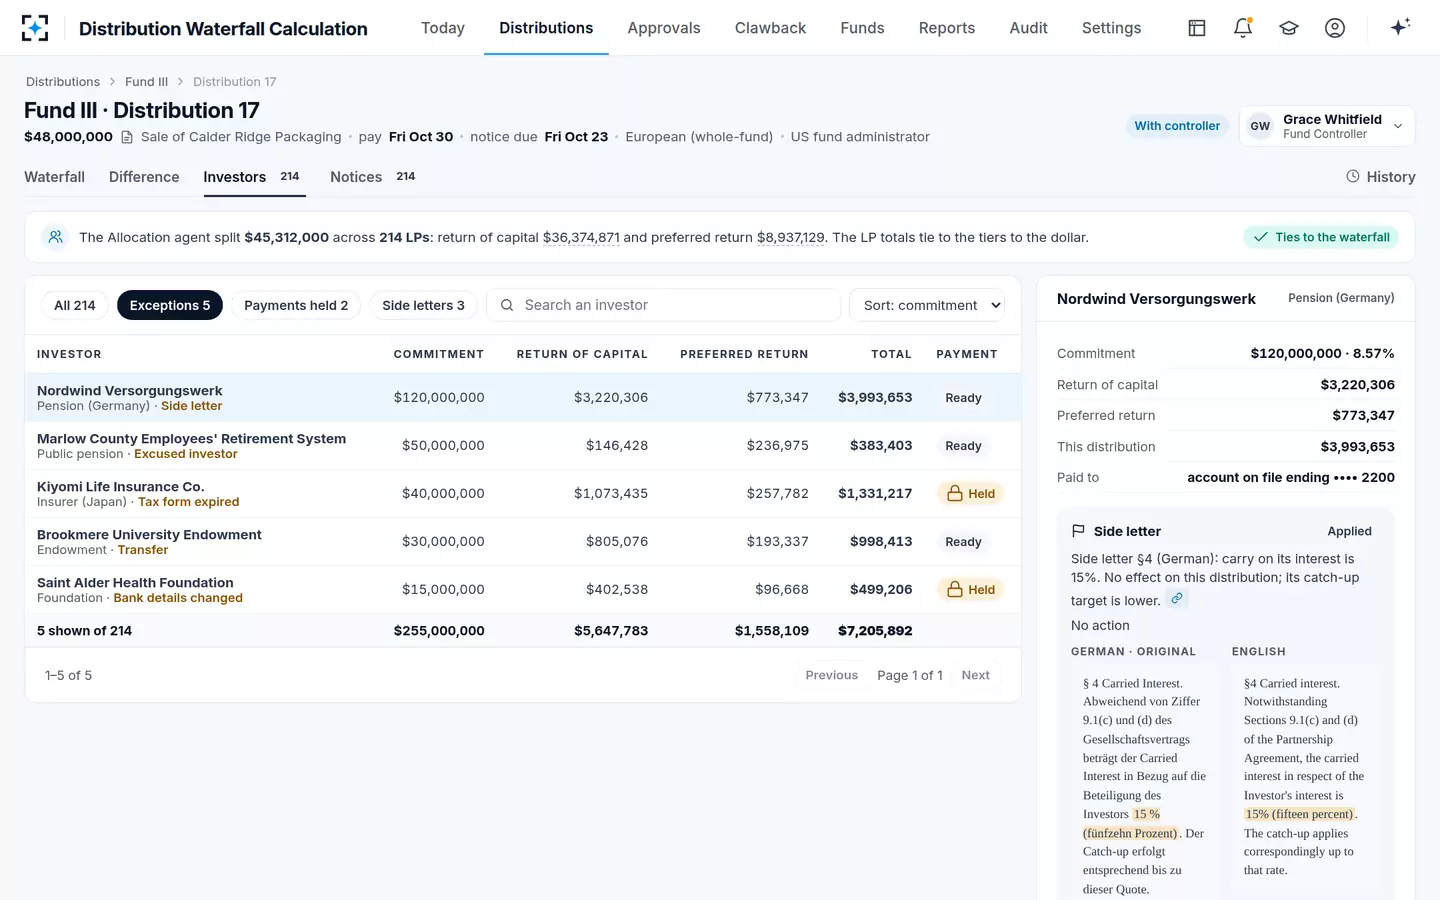Click the app logo icon
Image resolution: width=1440 pixels, height=900 pixels.
coord(35,28)
